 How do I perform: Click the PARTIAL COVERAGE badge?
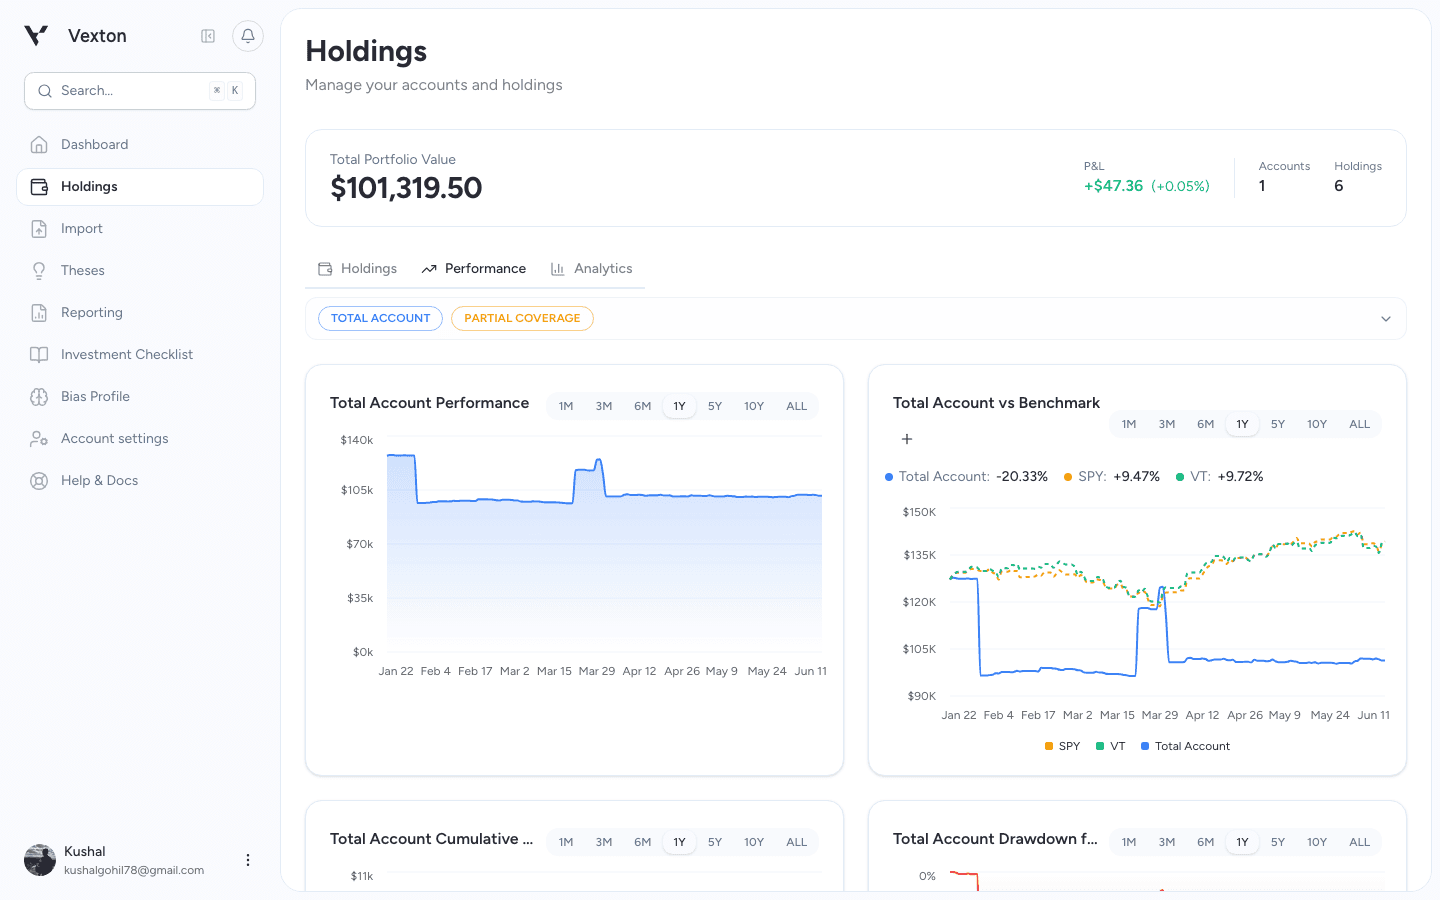(x=522, y=318)
